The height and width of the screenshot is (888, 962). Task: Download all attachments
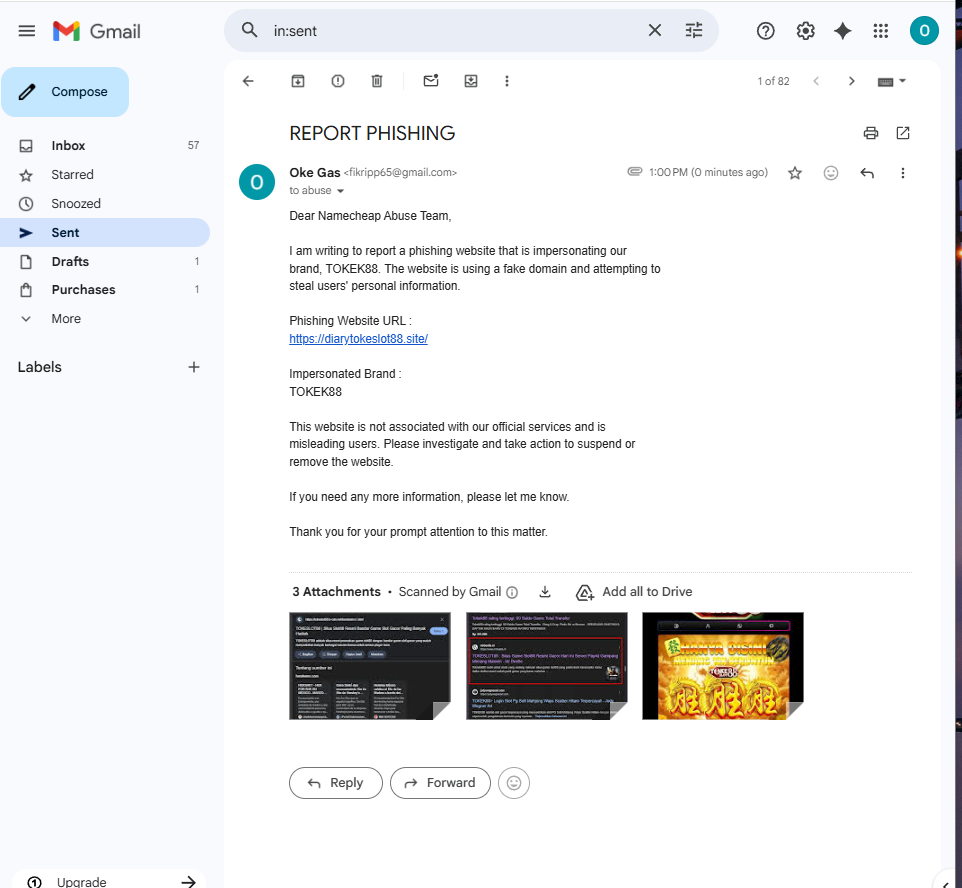[x=545, y=592]
